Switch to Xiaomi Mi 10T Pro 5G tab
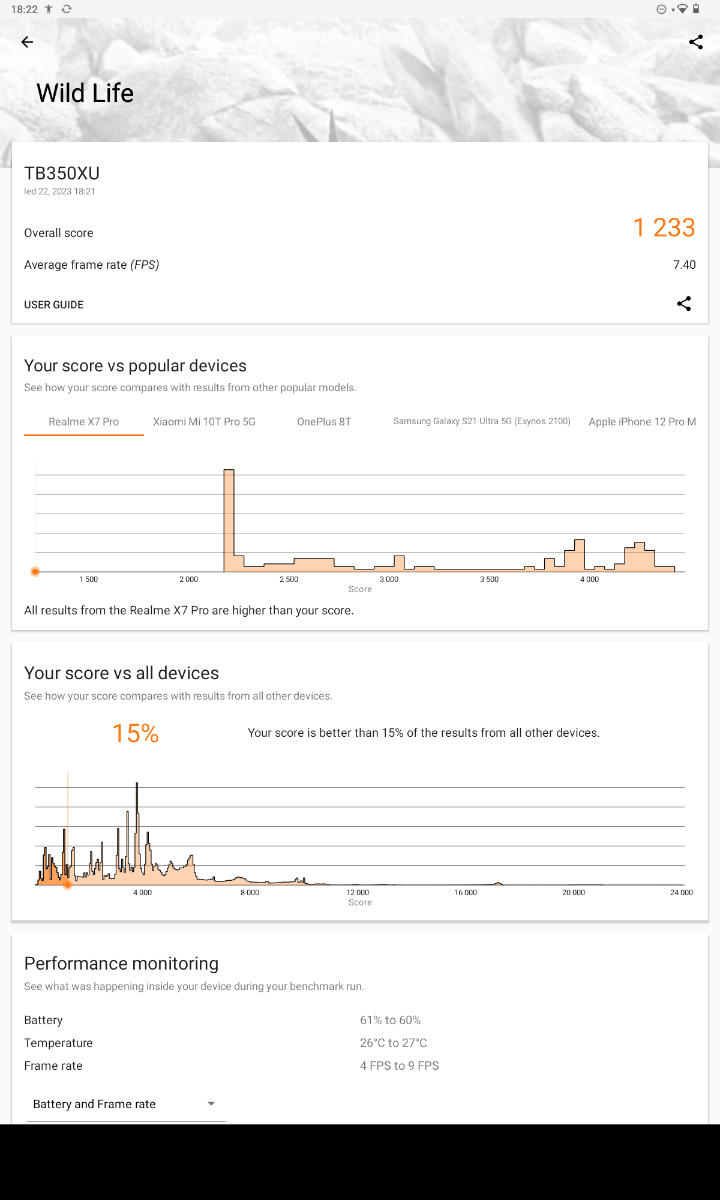The width and height of the screenshot is (720, 1200). click(204, 422)
